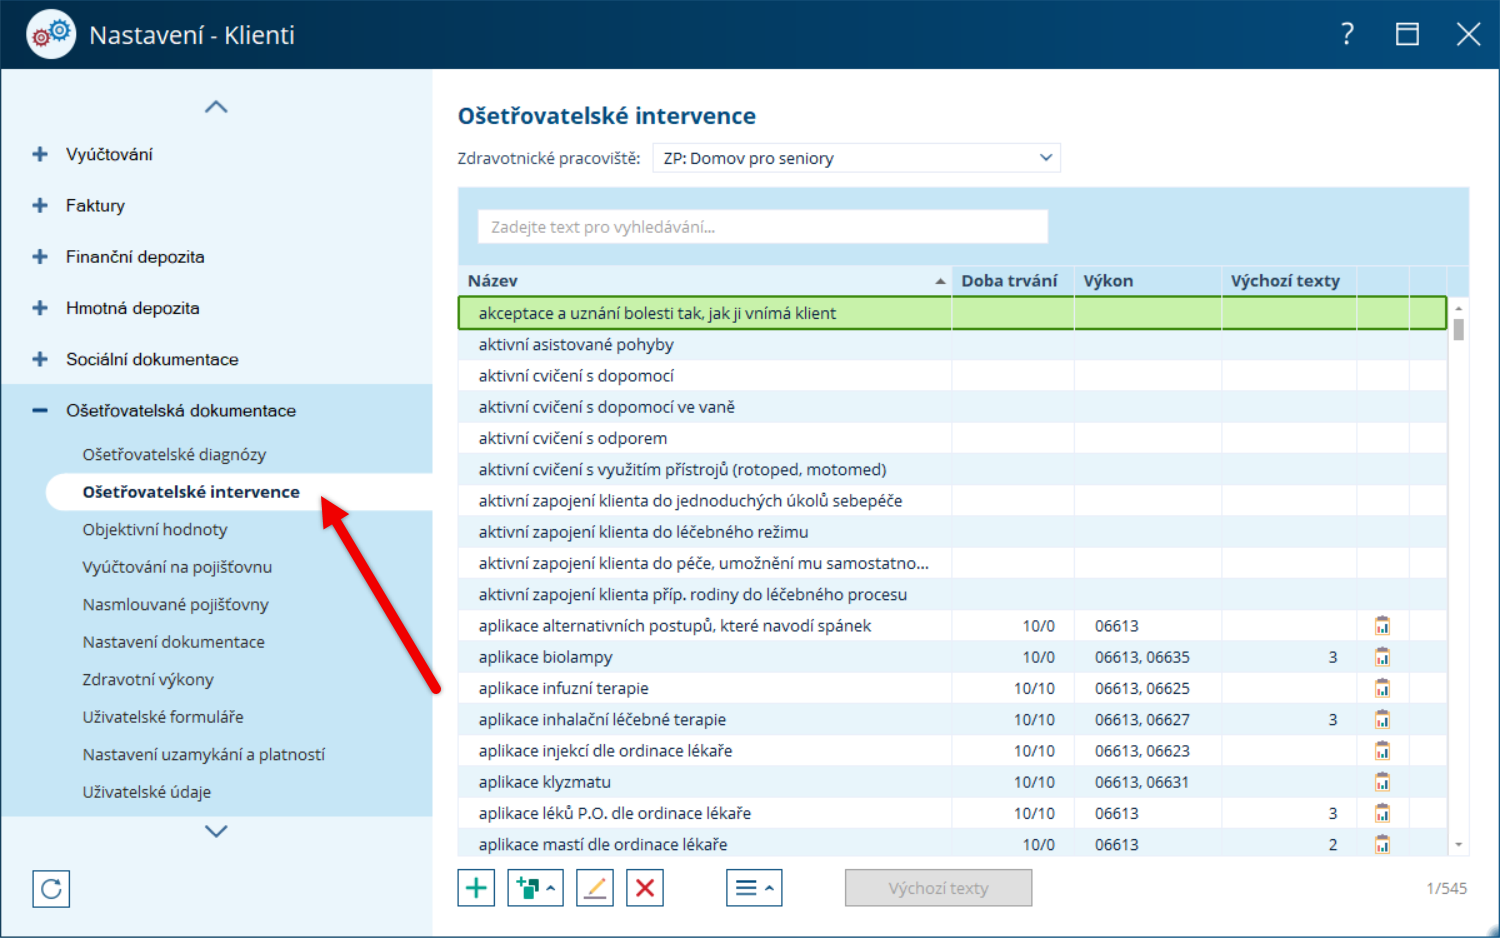Expand the Hmotná depozita section

pos(40,308)
